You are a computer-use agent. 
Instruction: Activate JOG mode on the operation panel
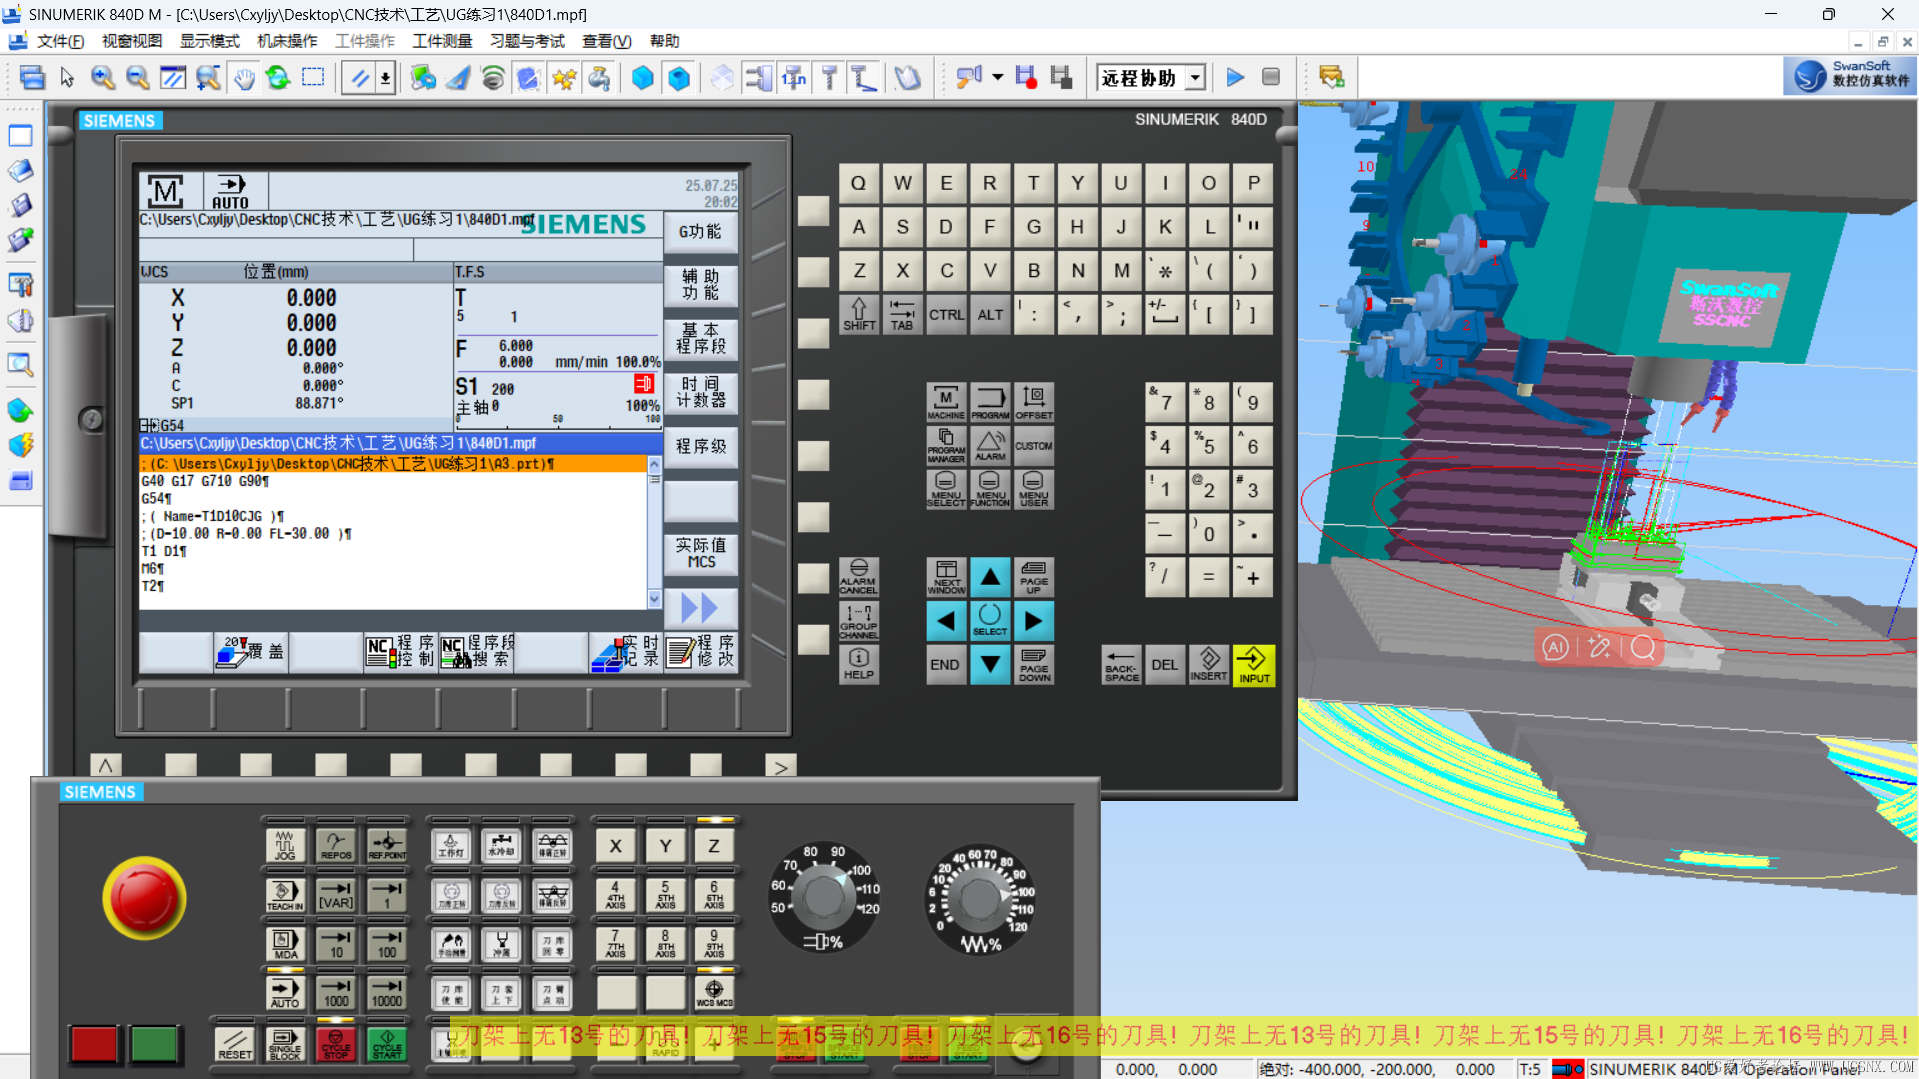pyautogui.click(x=285, y=845)
